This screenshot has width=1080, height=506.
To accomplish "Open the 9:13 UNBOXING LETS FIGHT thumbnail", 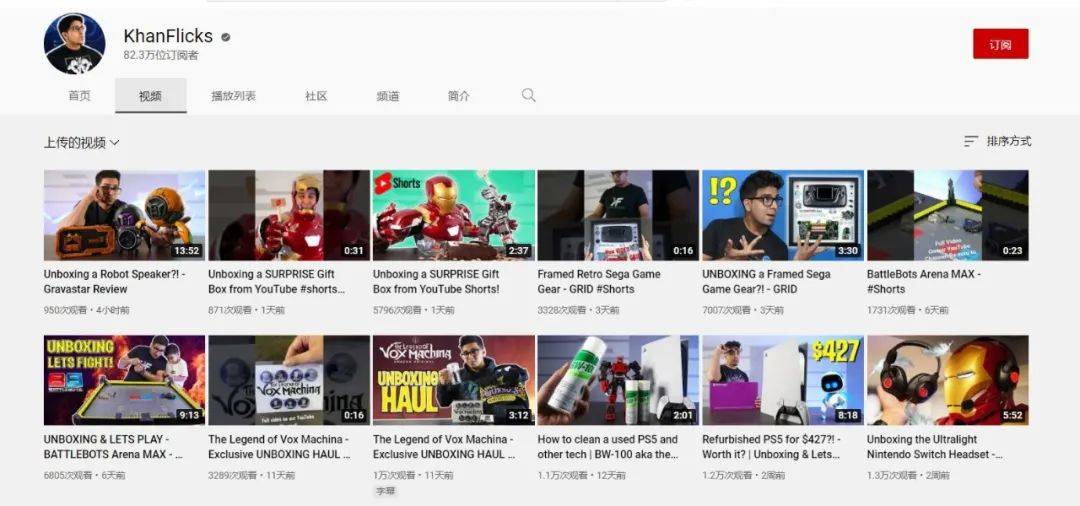I will coord(124,380).
